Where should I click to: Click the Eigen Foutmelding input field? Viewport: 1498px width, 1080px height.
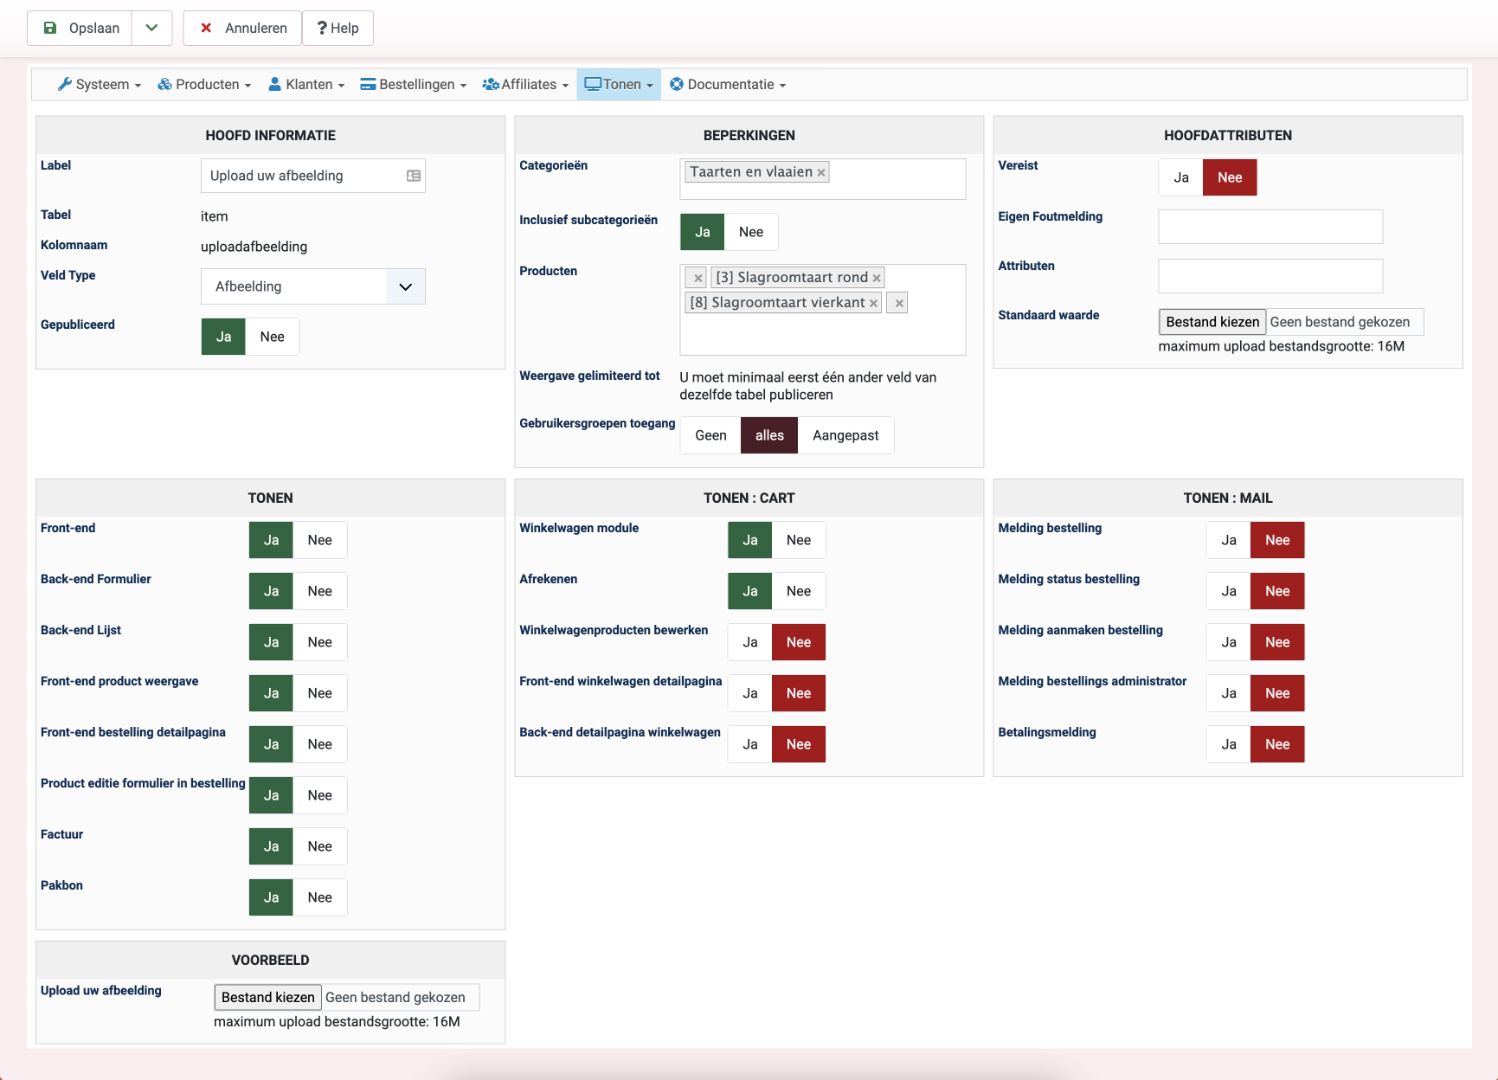click(x=1270, y=227)
